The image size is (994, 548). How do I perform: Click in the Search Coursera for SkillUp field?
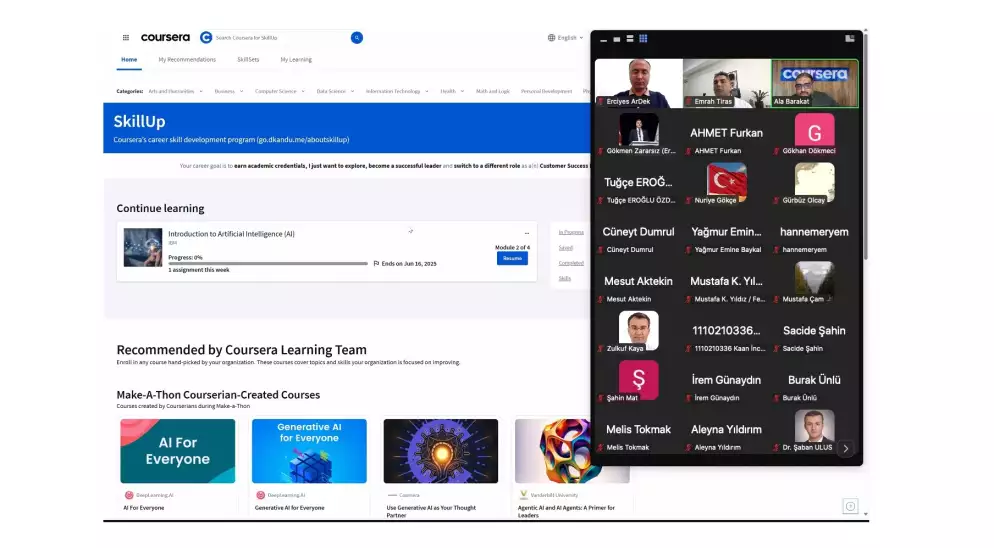pyautogui.click(x=281, y=37)
